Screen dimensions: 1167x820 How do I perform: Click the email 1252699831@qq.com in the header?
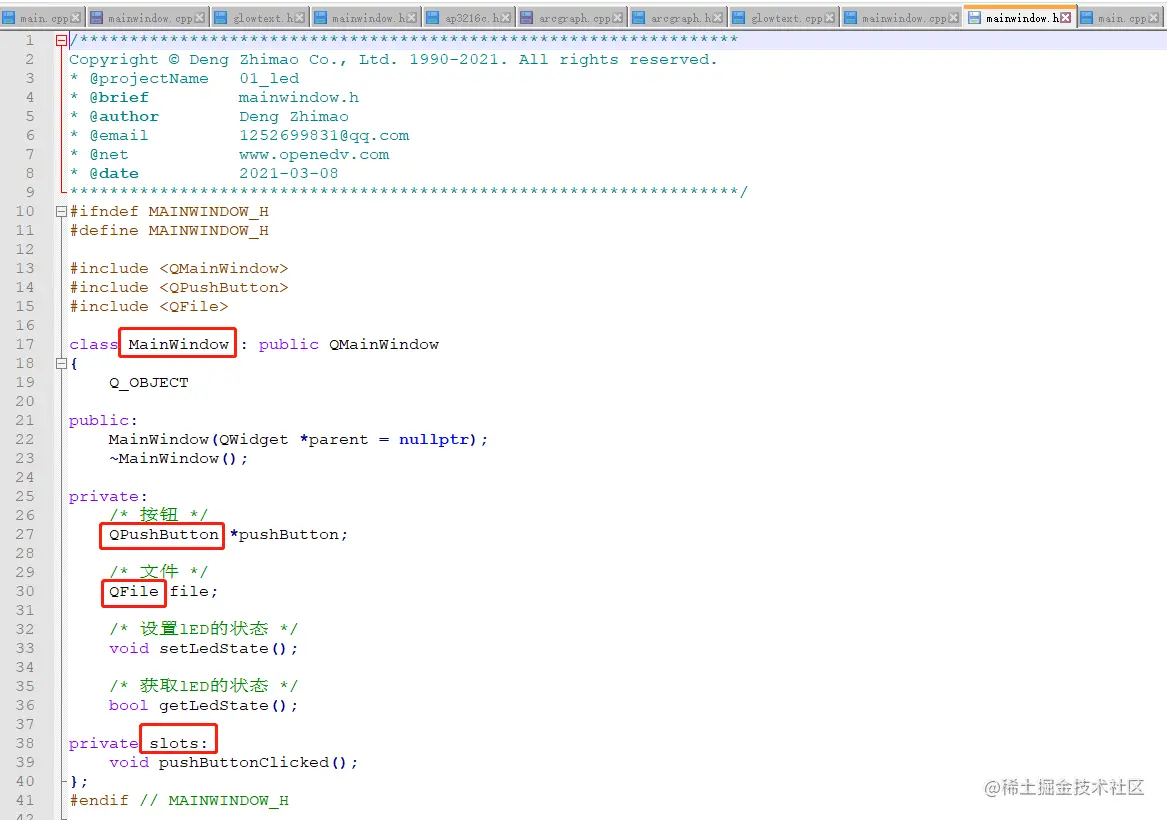coord(324,135)
